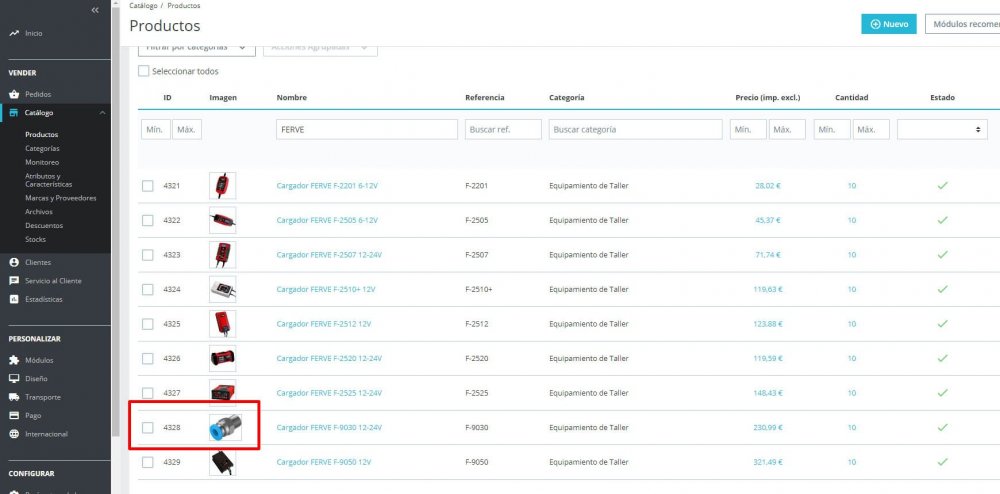The width and height of the screenshot is (1000, 494).
Task: Check the Seleccionar todos checkbox
Action: 143,71
